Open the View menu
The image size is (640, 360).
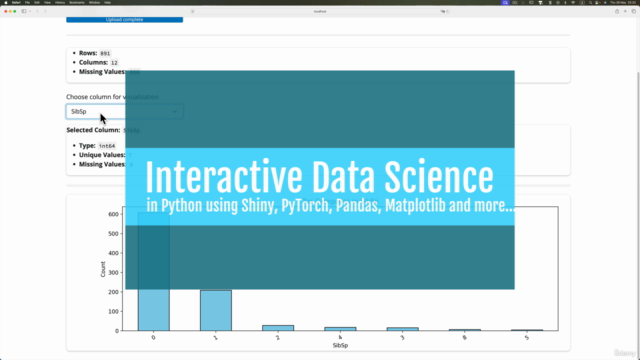pos(47,2)
